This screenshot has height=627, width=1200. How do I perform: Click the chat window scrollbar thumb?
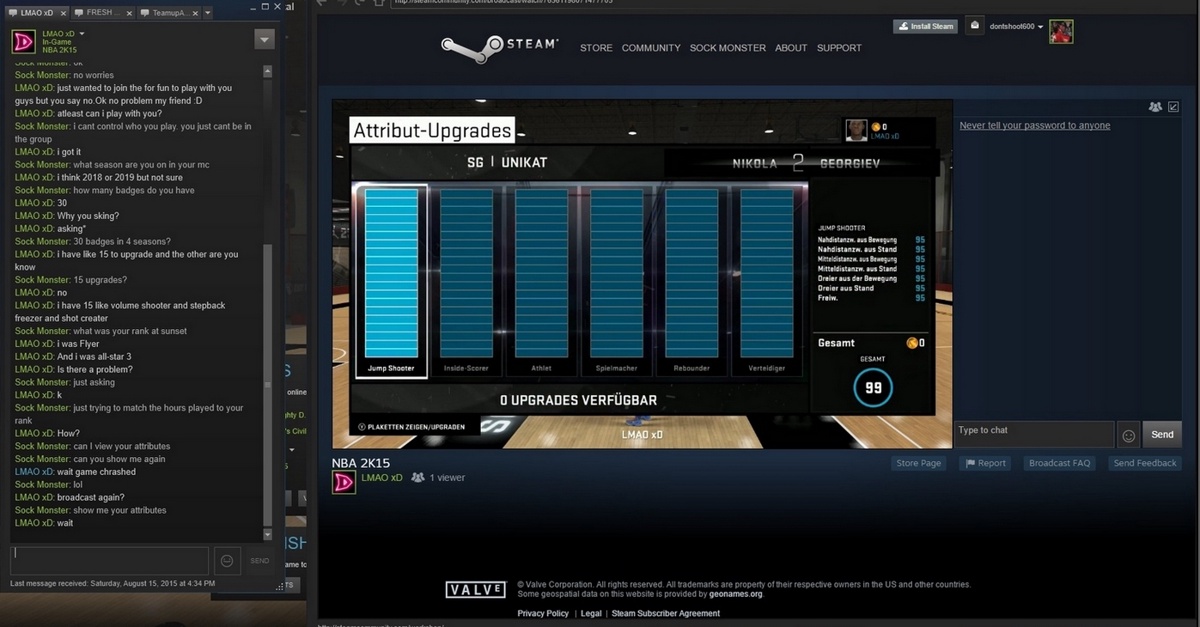(267, 384)
